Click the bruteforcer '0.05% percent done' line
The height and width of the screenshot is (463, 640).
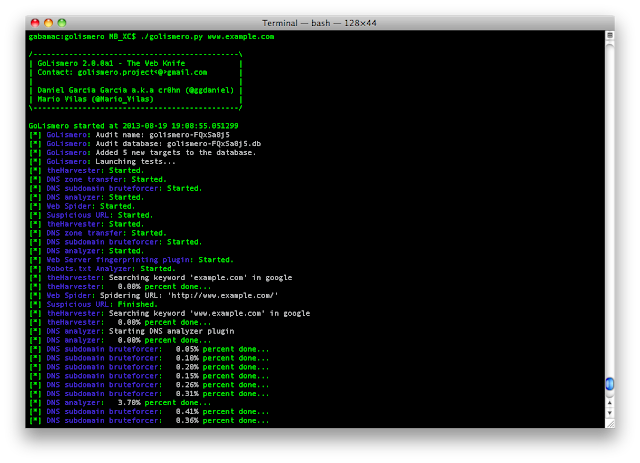click(149, 349)
